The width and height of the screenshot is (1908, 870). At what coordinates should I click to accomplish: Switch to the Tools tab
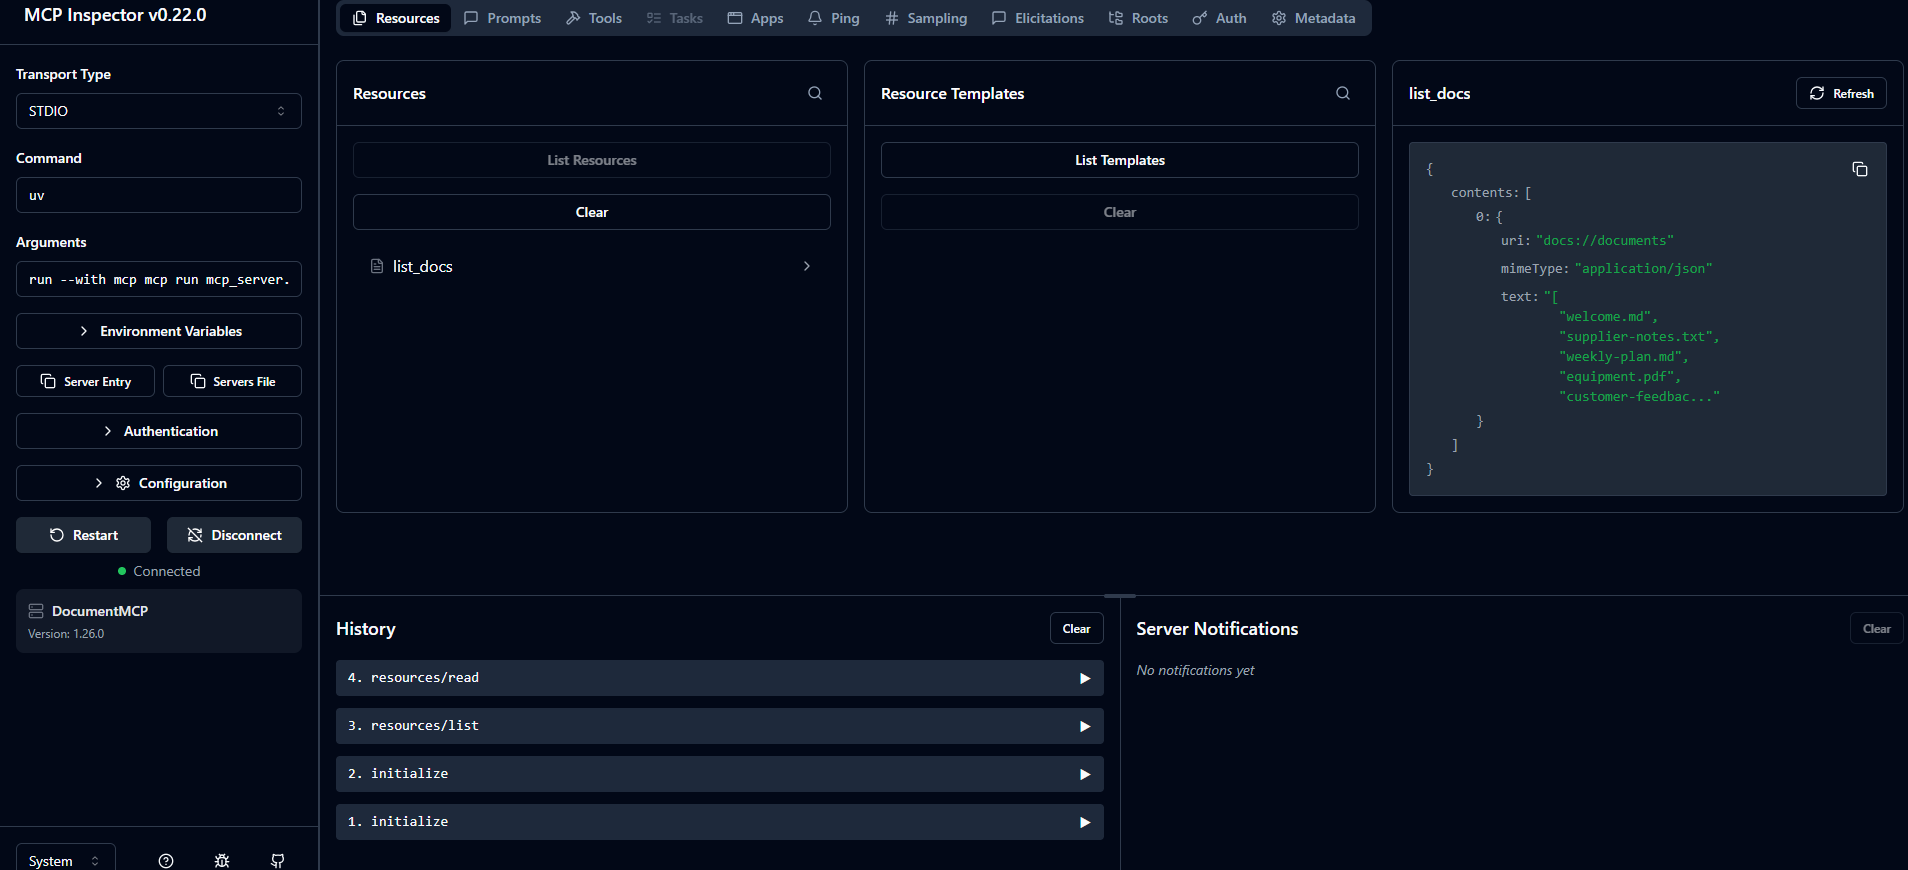click(x=594, y=18)
